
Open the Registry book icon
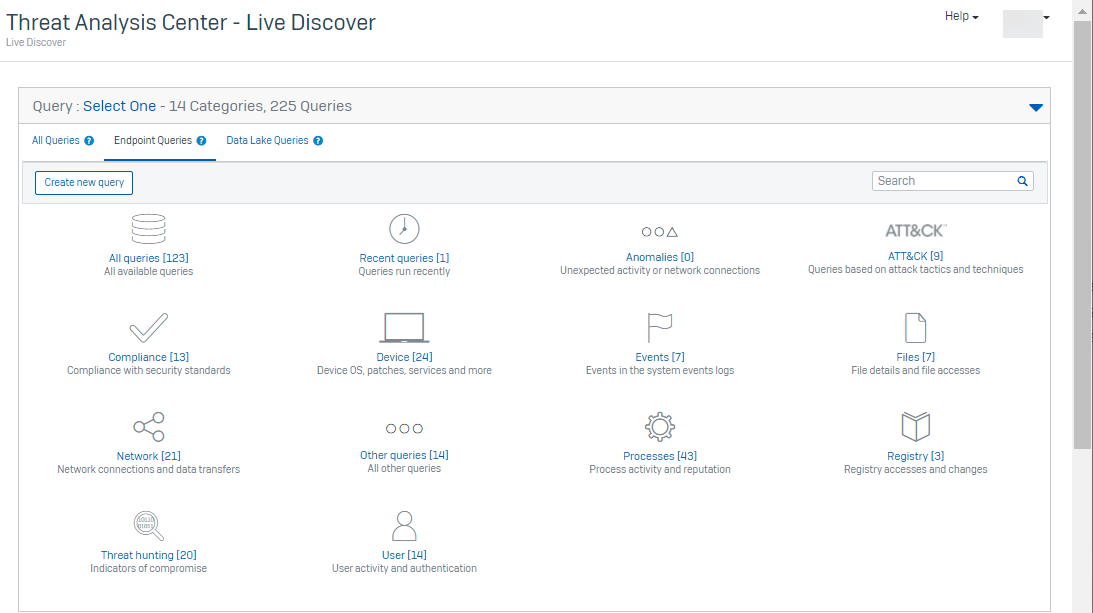(x=915, y=427)
